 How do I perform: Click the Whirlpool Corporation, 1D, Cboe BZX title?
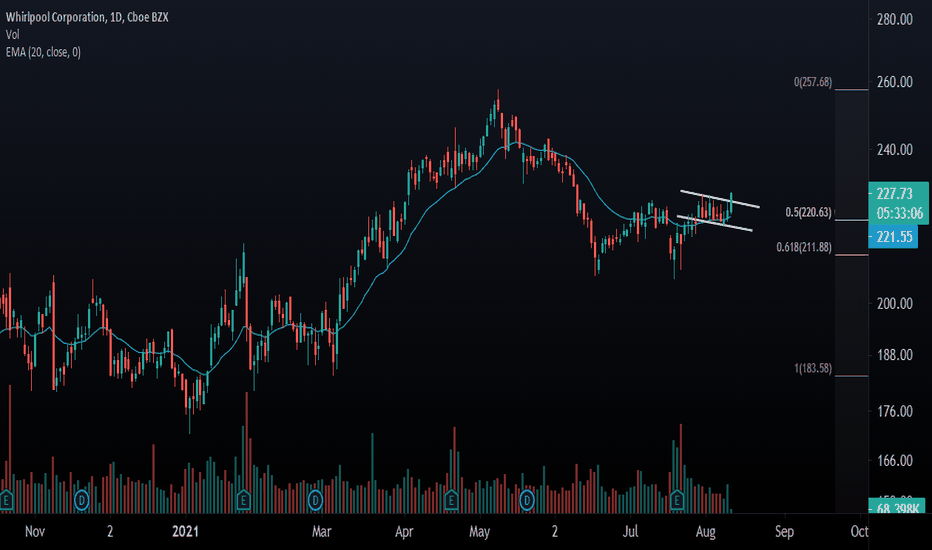pos(87,17)
